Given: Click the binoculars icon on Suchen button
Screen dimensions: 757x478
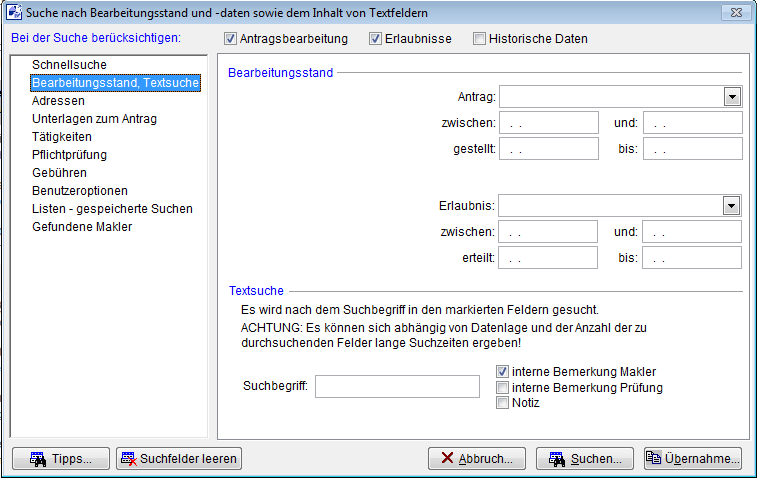Looking at the screenshot, I should [x=556, y=459].
